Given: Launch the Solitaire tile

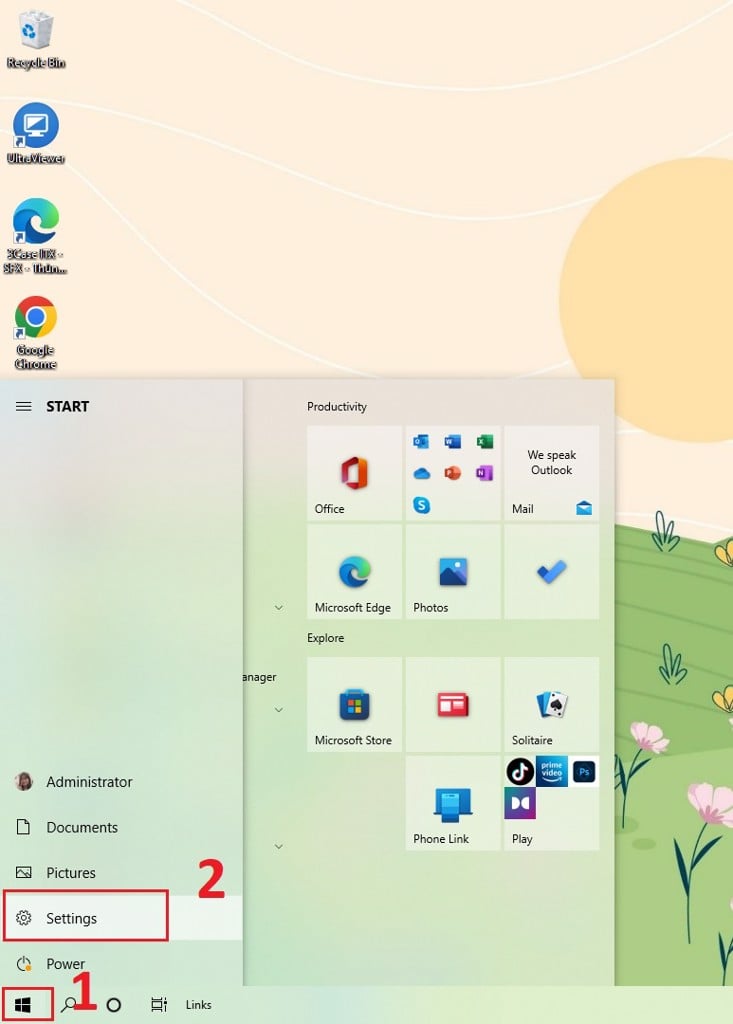Looking at the screenshot, I should click(x=551, y=704).
